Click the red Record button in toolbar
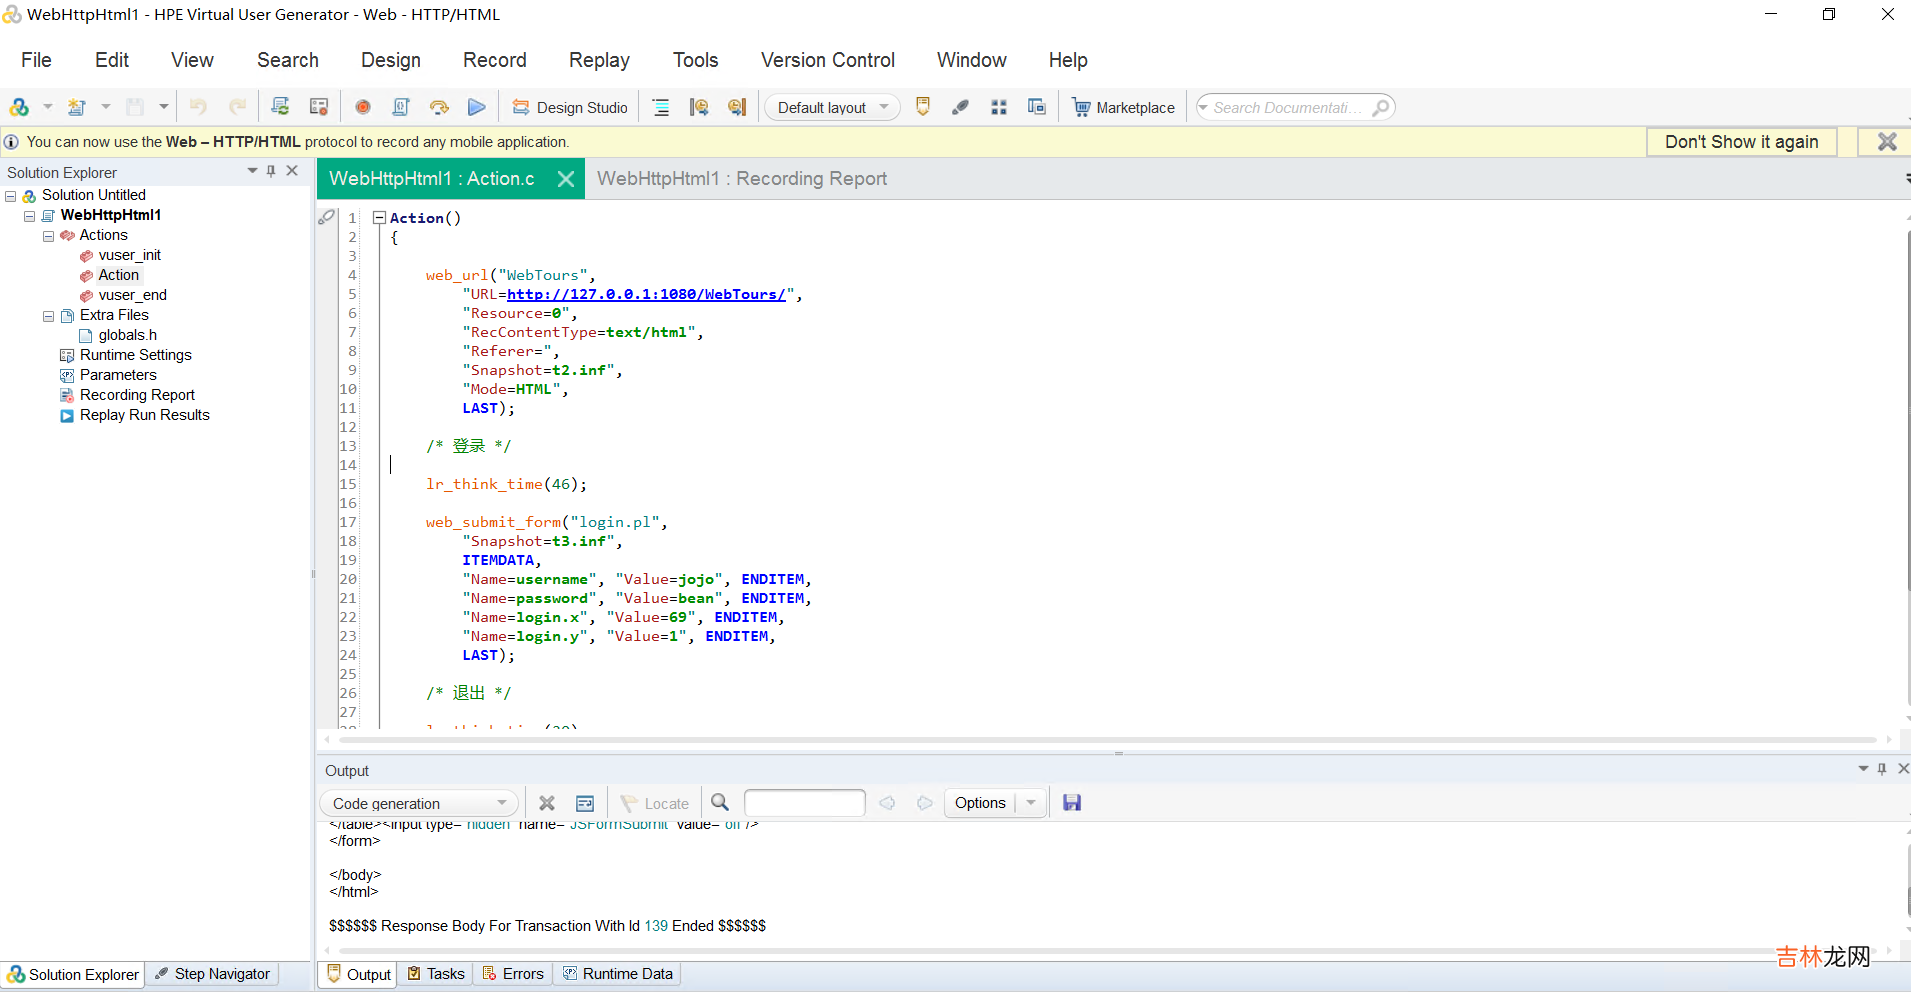 [363, 107]
